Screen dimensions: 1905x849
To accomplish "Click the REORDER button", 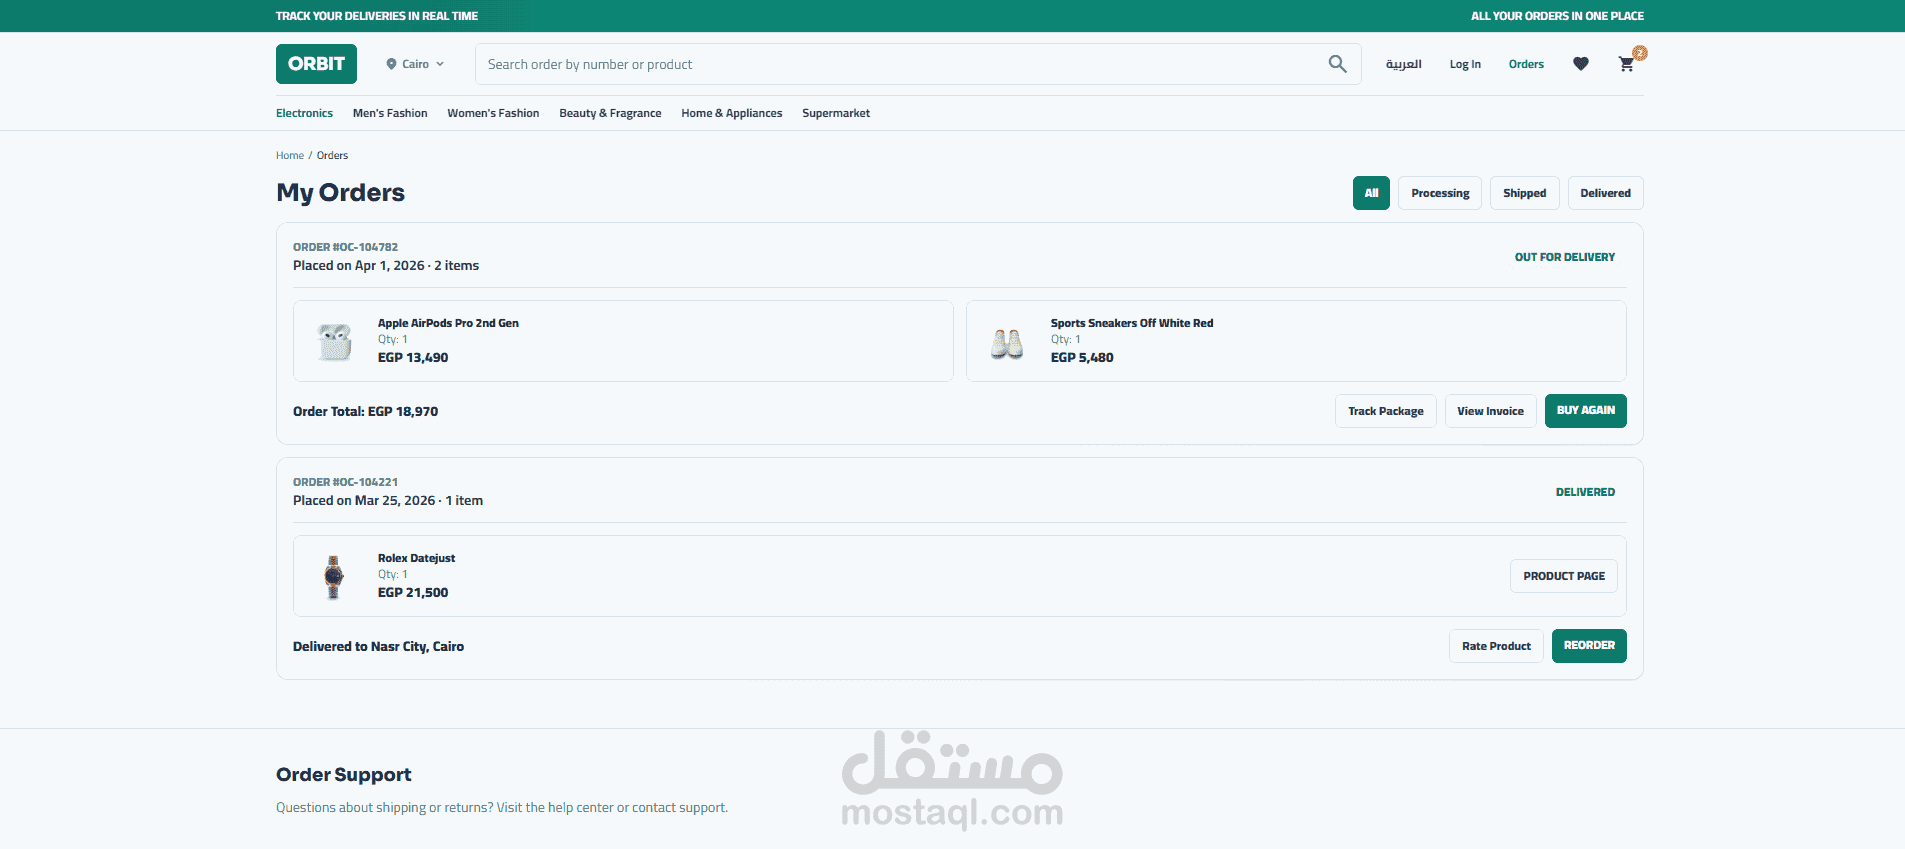I will (x=1589, y=646).
